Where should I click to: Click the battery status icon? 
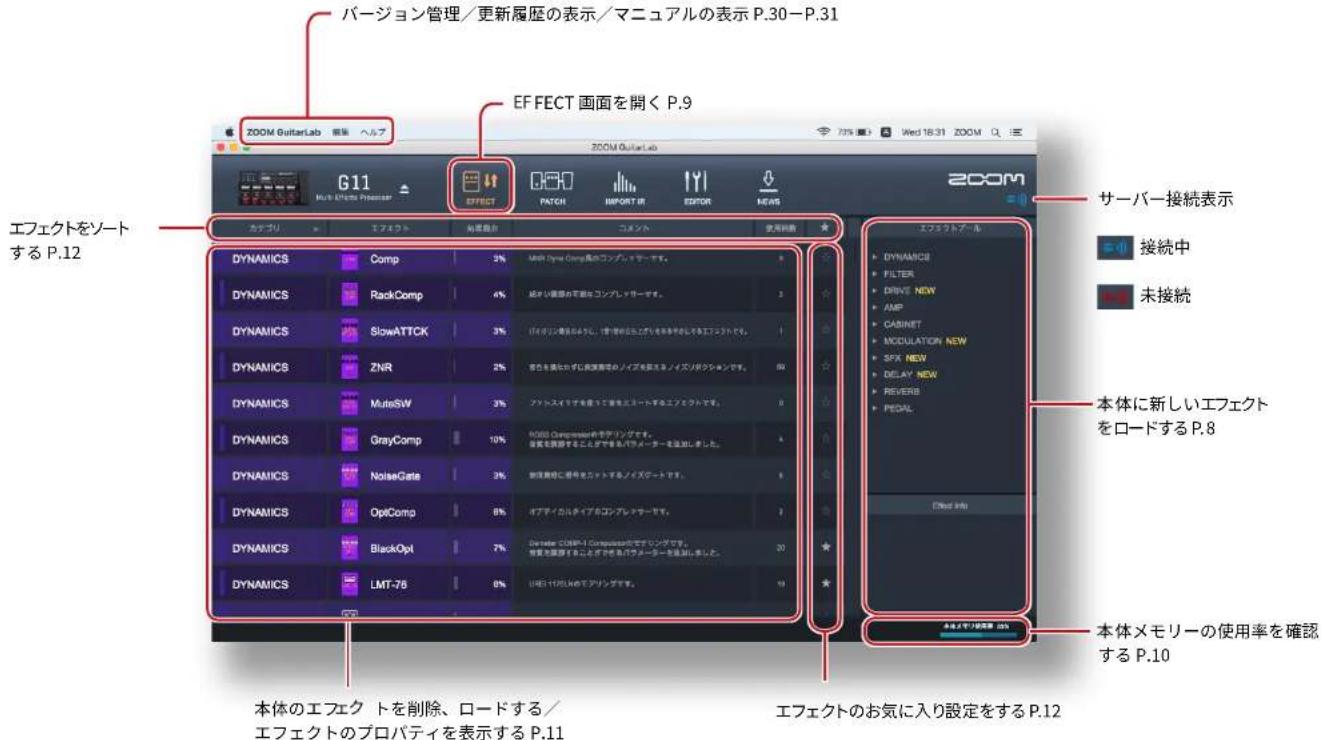click(x=864, y=132)
